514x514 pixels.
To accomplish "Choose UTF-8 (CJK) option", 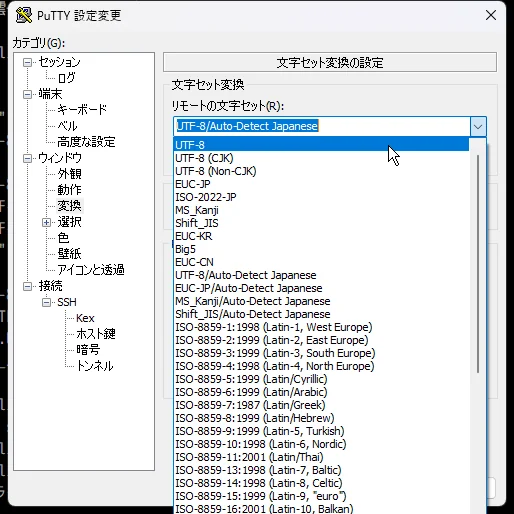I will click(321, 158).
